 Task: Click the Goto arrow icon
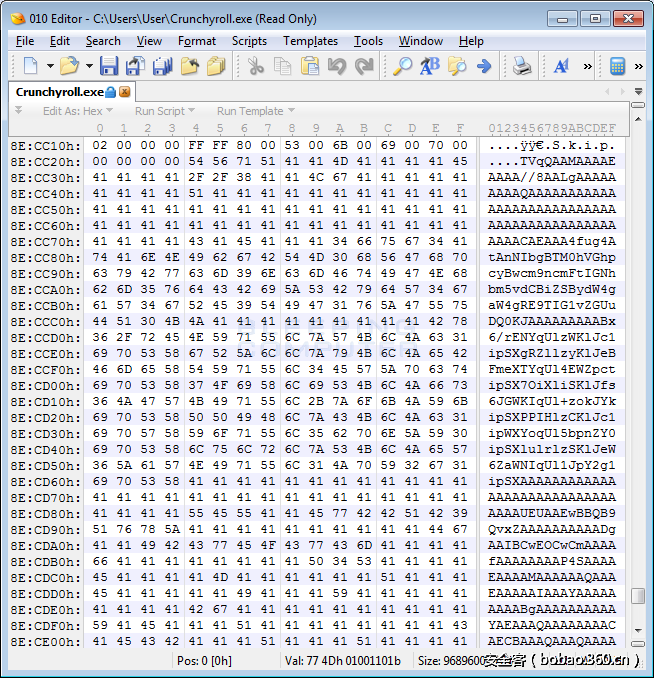[484, 66]
